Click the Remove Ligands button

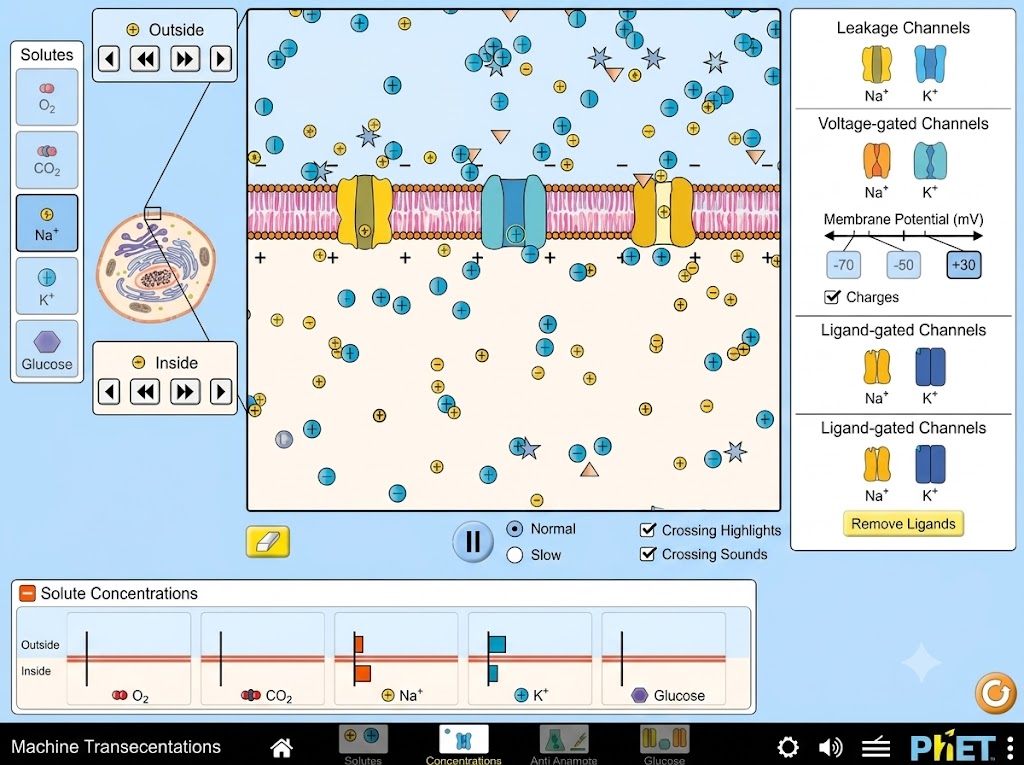point(903,524)
